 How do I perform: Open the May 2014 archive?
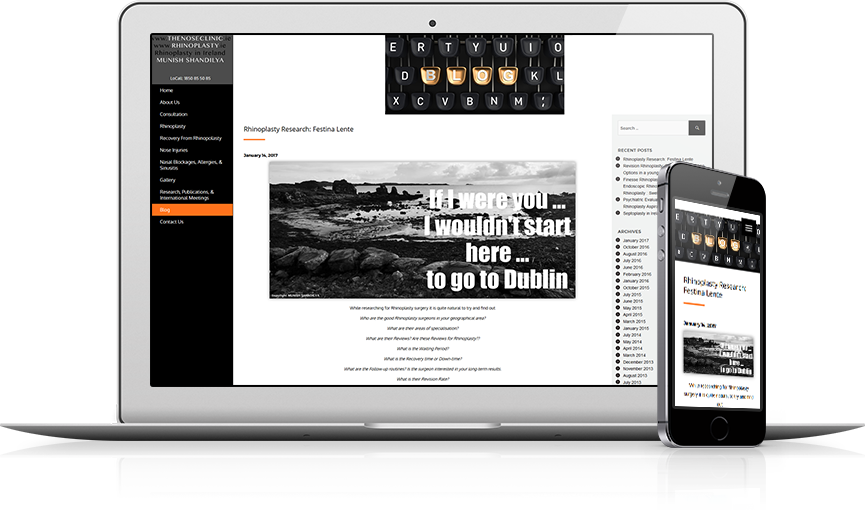click(x=632, y=342)
